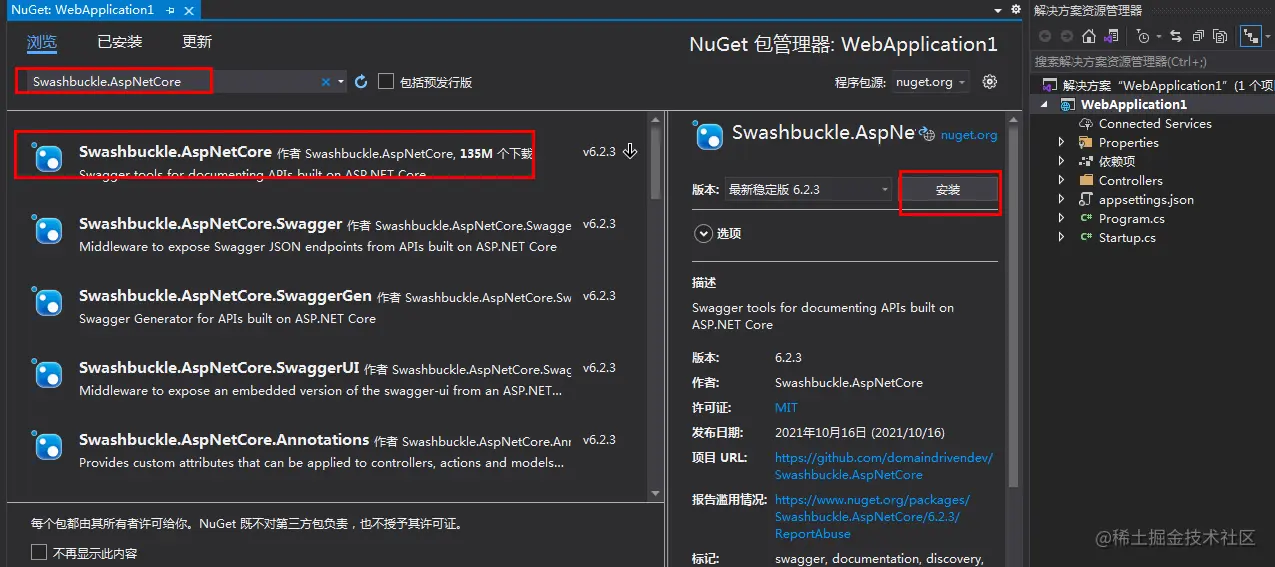Viewport: 1275px width, 567px height.
Task: Expand the Controllers folder node
Action: click(1061, 181)
